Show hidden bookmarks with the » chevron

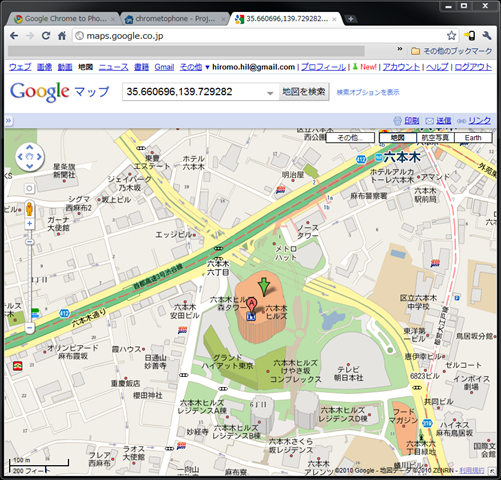pos(400,49)
